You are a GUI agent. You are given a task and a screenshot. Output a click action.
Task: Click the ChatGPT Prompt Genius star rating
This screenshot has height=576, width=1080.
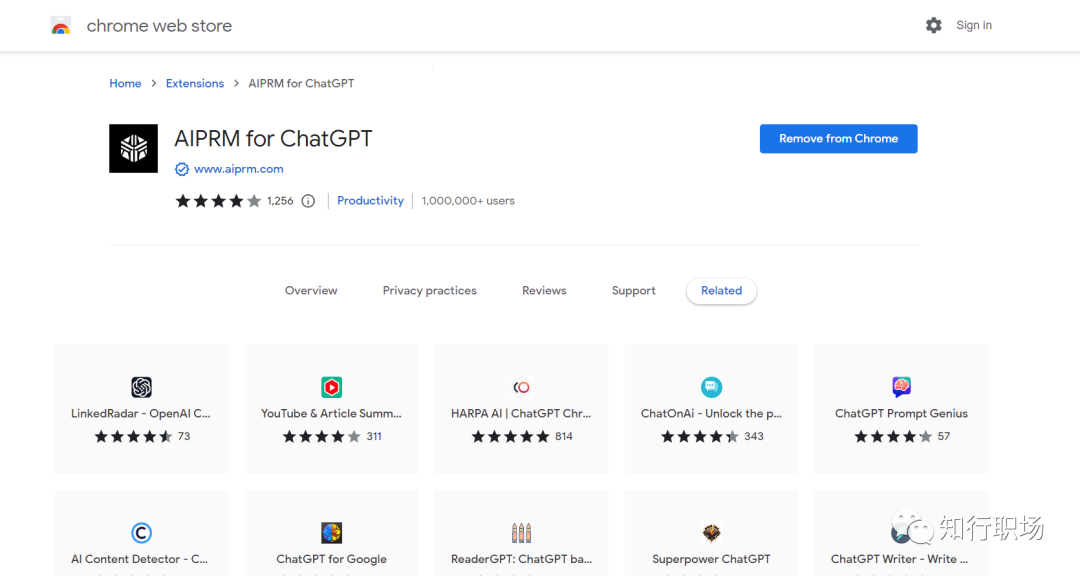tap(893, 437)
